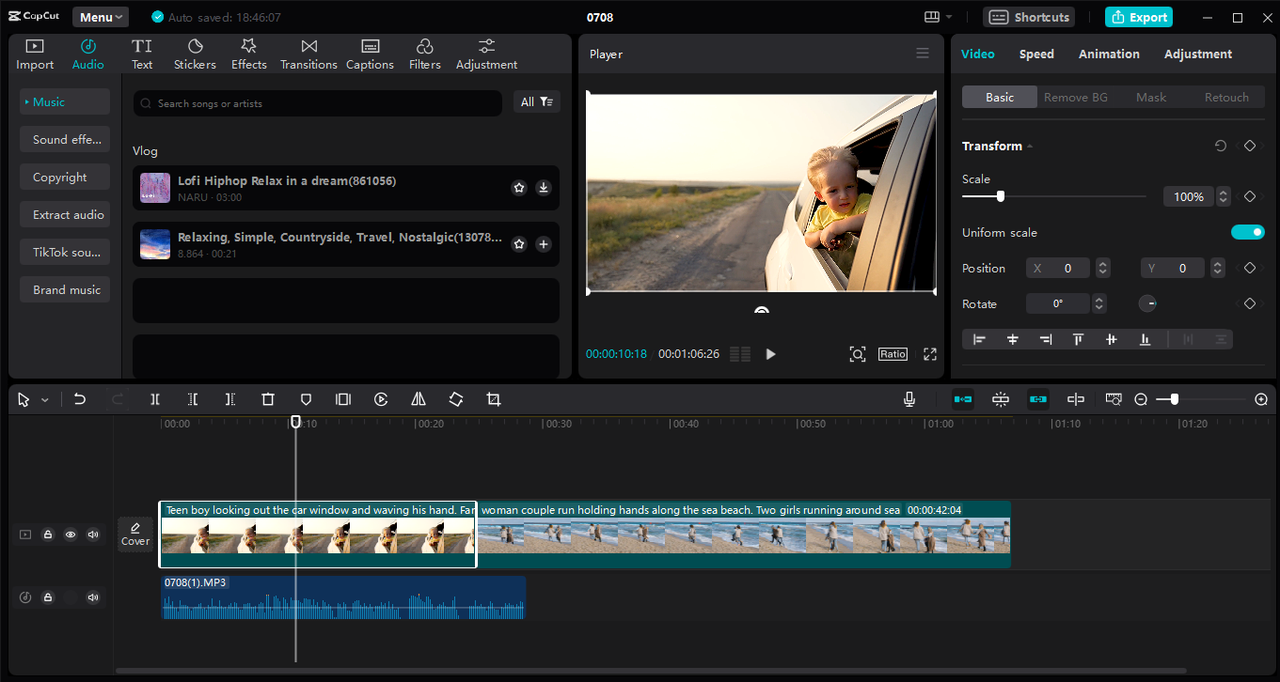Open Sound effects category
Viewport: 1280px width, 682px height.
tap(65, 140)
